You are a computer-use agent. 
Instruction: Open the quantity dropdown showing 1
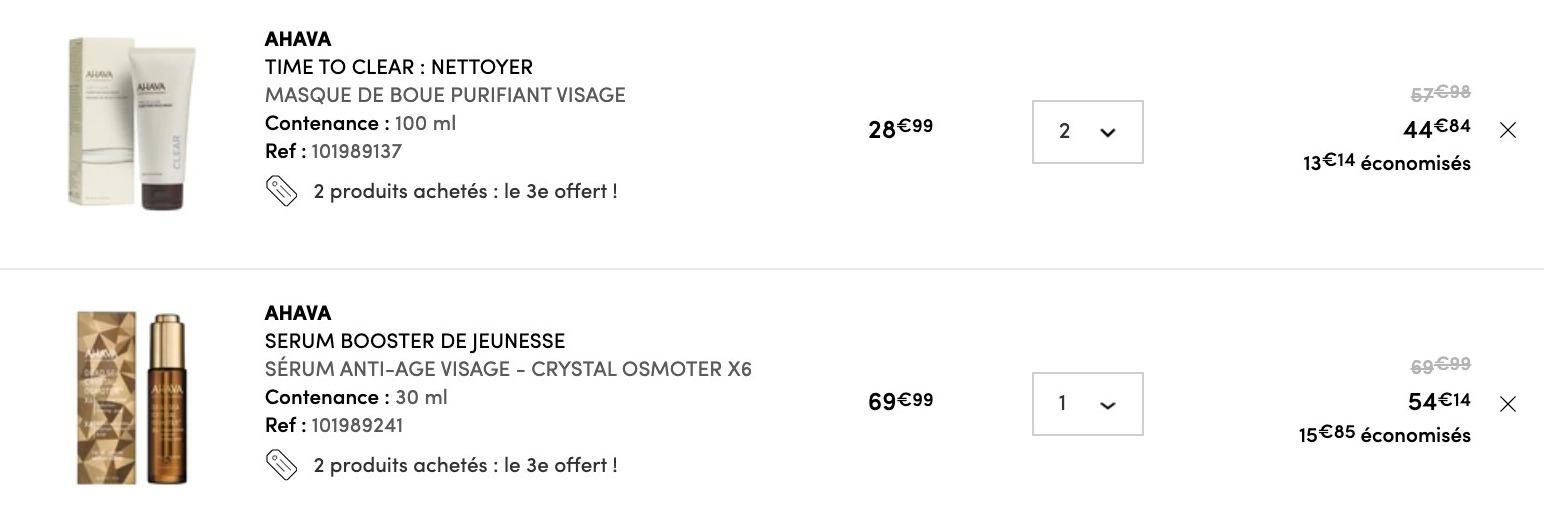pyautogui.click(x=1088, y=404)
